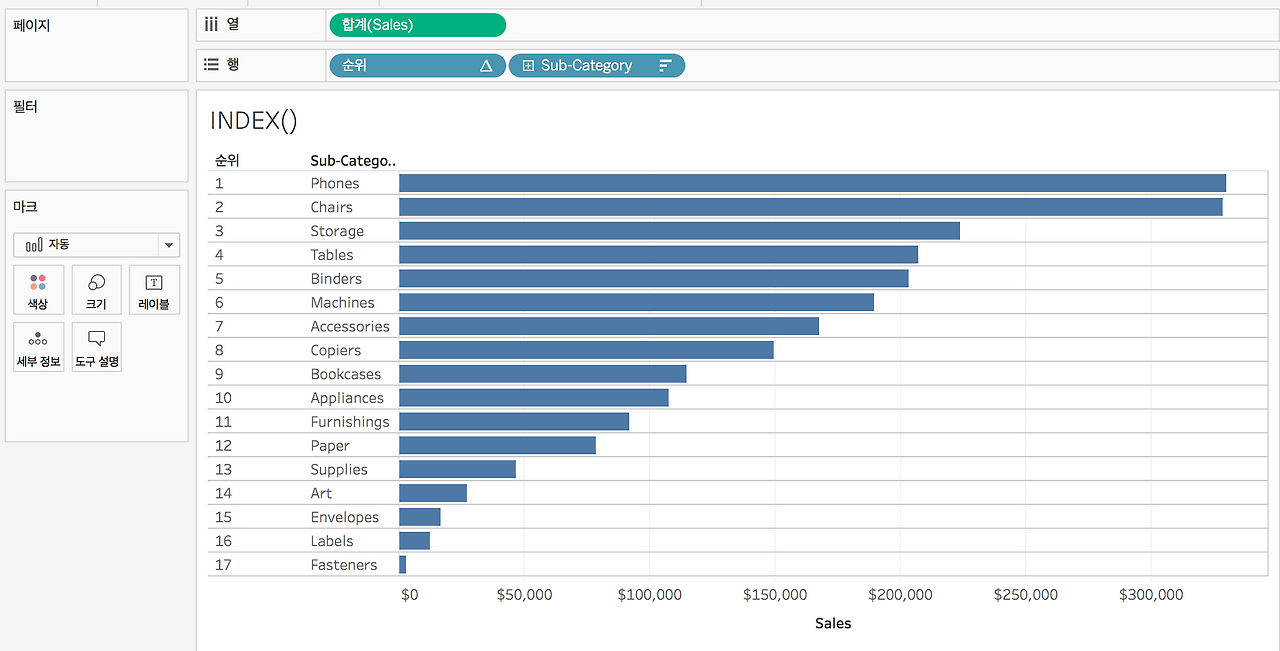Click the Filters (필터) shelf
Viewport: 1280px width, 651px height.
[97, 136]
